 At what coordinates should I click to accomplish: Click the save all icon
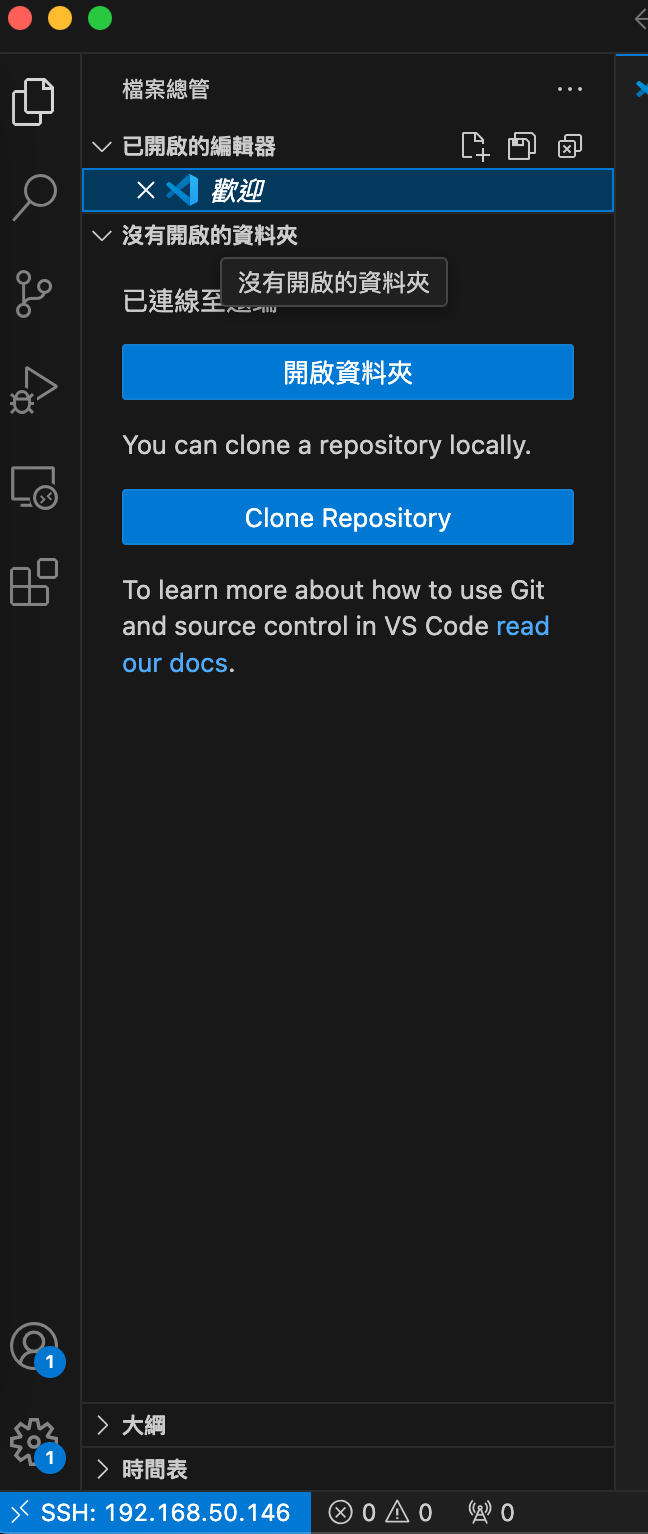pyautogui.click(x=522, y=147)
